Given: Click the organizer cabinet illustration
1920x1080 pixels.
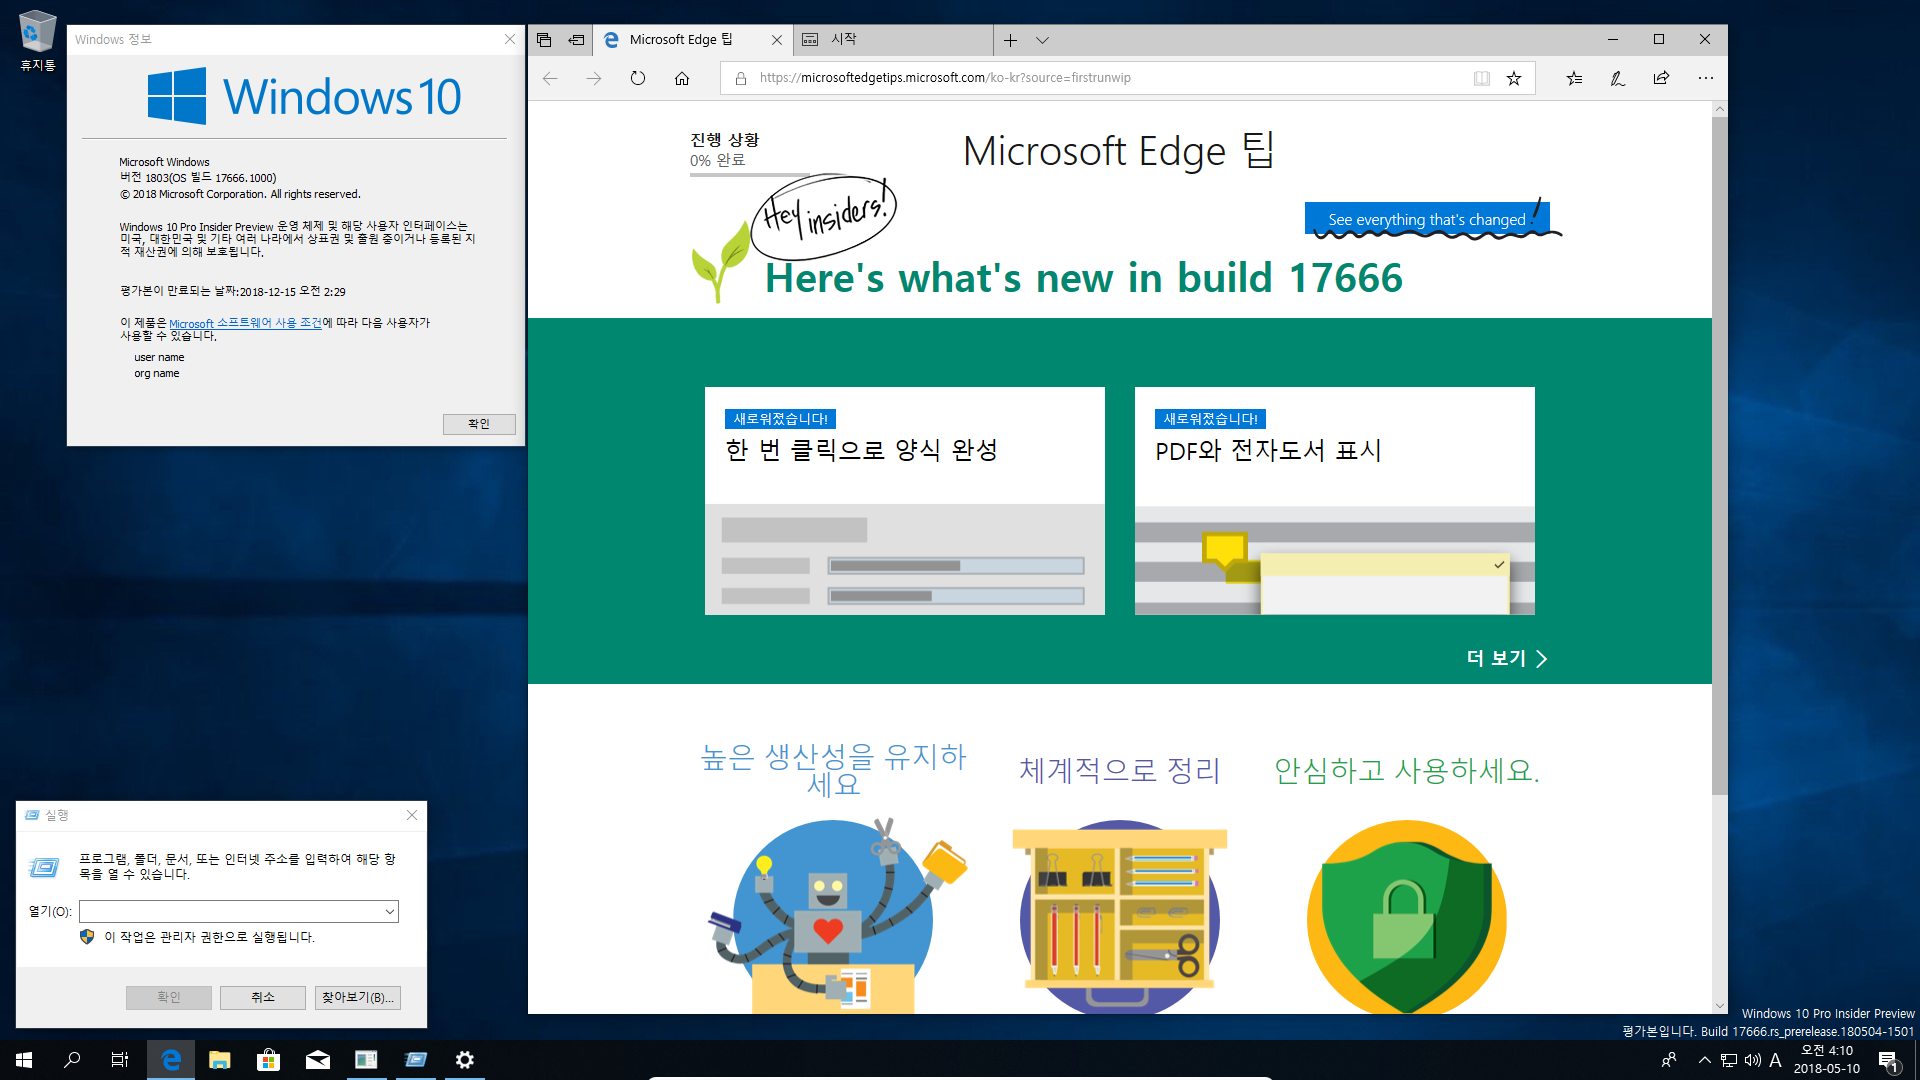Looking at the screenshot, I should pos(1120,918).
